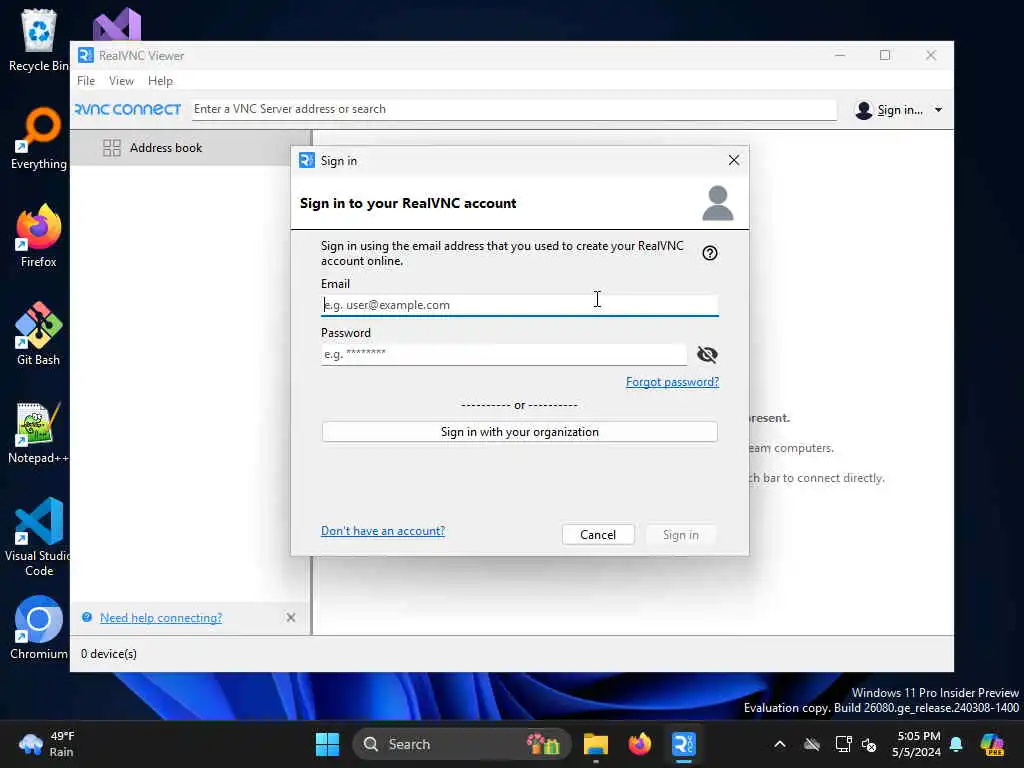Focus the Password input field
This screenshot has height=768, width=1024.
(x=504, y=355)
